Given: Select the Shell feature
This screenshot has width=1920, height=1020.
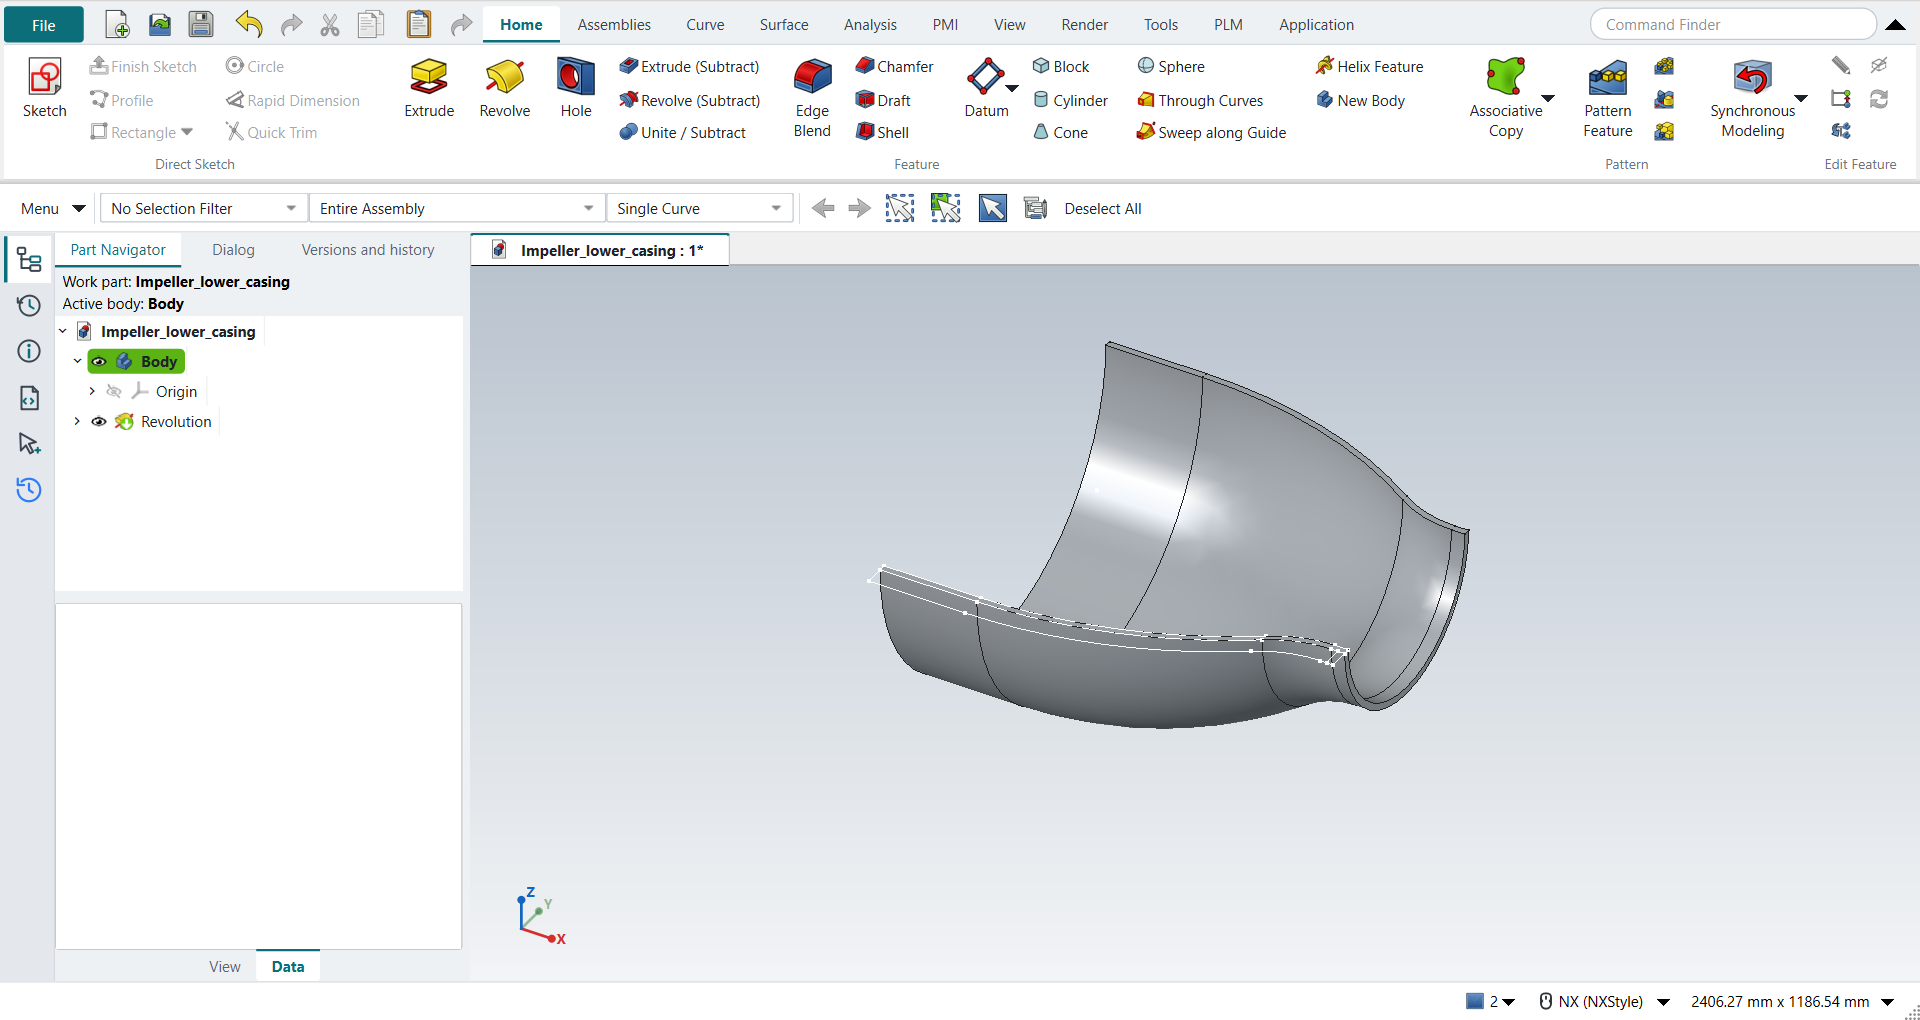Looking at the screenshot, I should coord(882,132).
